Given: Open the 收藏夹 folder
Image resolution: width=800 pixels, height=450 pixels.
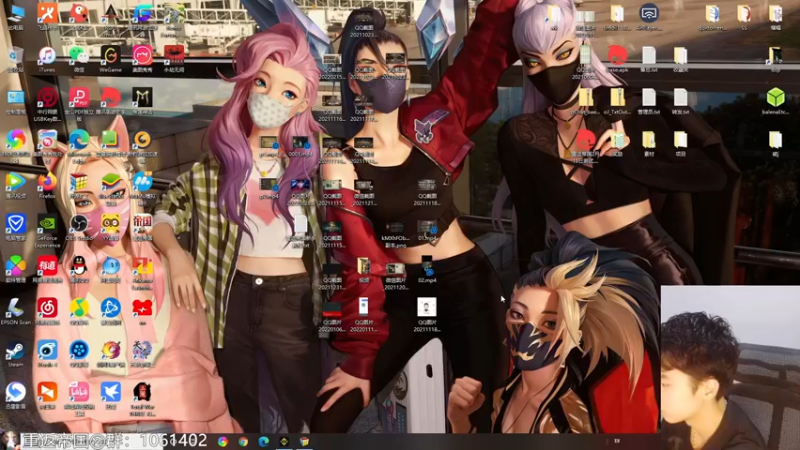Looking at the screenshot, I should click(x=680, y=58).
